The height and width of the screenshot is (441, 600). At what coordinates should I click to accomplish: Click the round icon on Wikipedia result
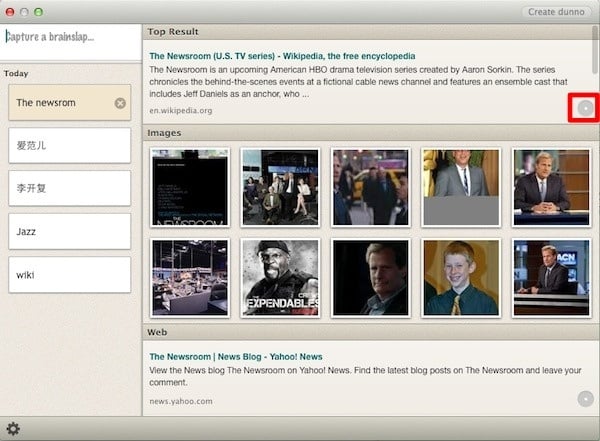[585, 107]
